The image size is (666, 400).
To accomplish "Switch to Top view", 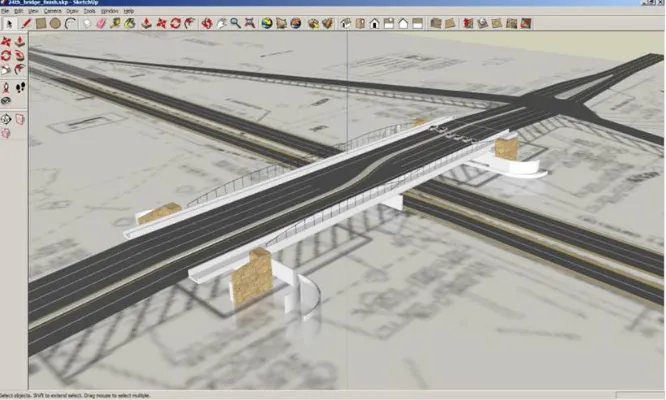I will tap(360, 24).
